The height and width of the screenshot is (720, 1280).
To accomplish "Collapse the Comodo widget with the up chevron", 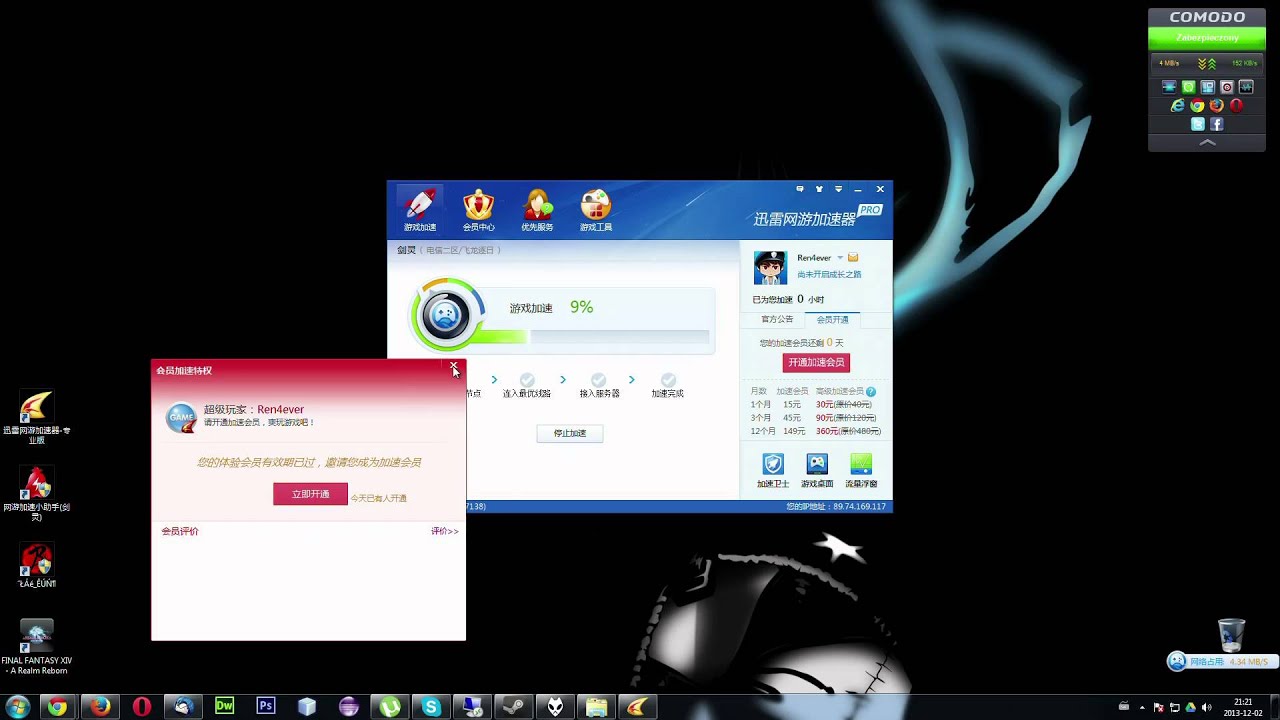I will 1207,142.
